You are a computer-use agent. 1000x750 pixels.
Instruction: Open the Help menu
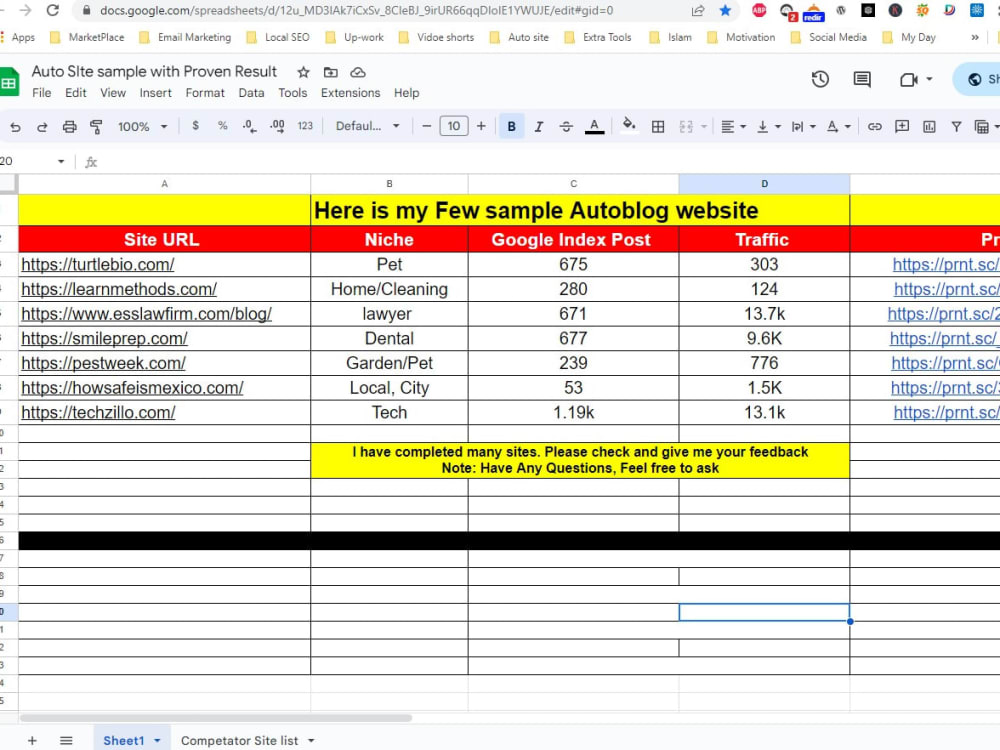(x=406, y=92)
